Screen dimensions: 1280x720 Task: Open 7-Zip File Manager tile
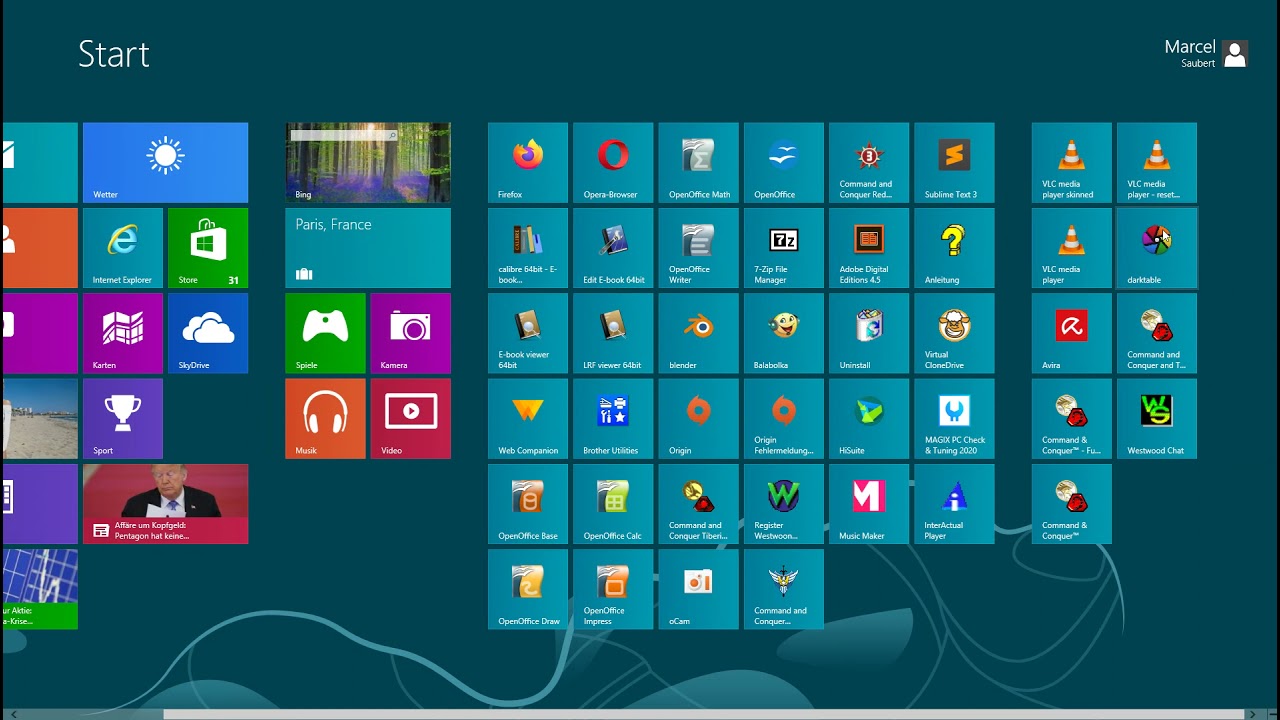coord(784,248)
